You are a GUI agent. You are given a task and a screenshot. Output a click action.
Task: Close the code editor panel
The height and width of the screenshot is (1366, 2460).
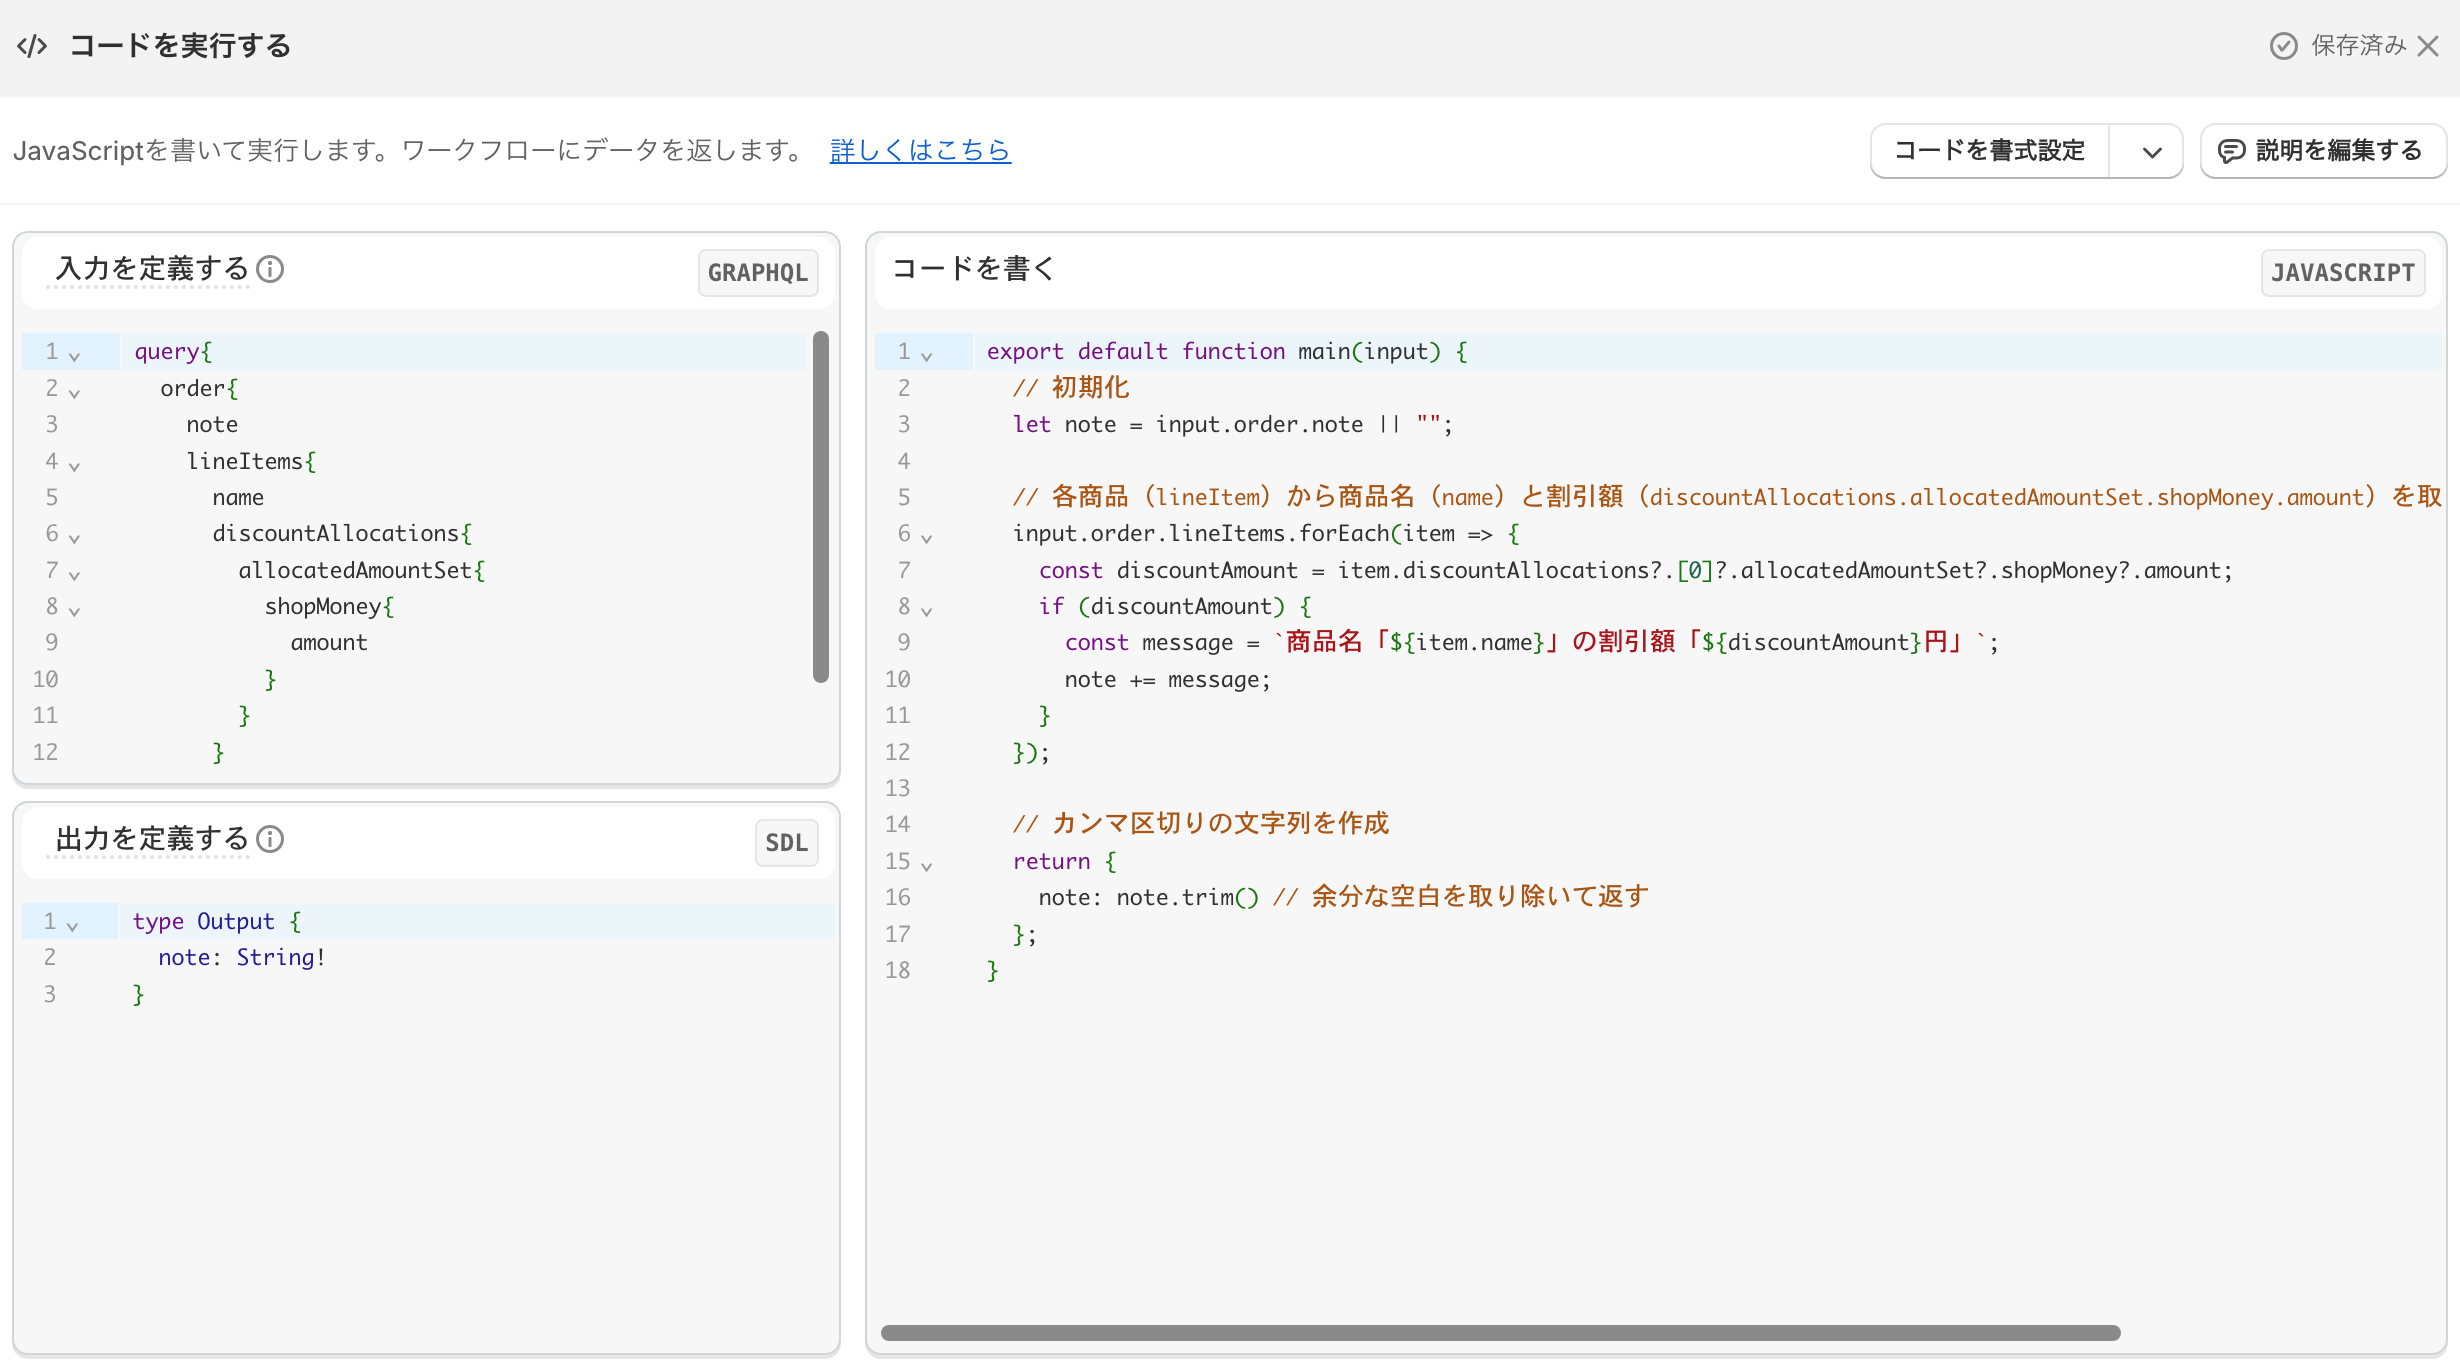coord(2428,46)
